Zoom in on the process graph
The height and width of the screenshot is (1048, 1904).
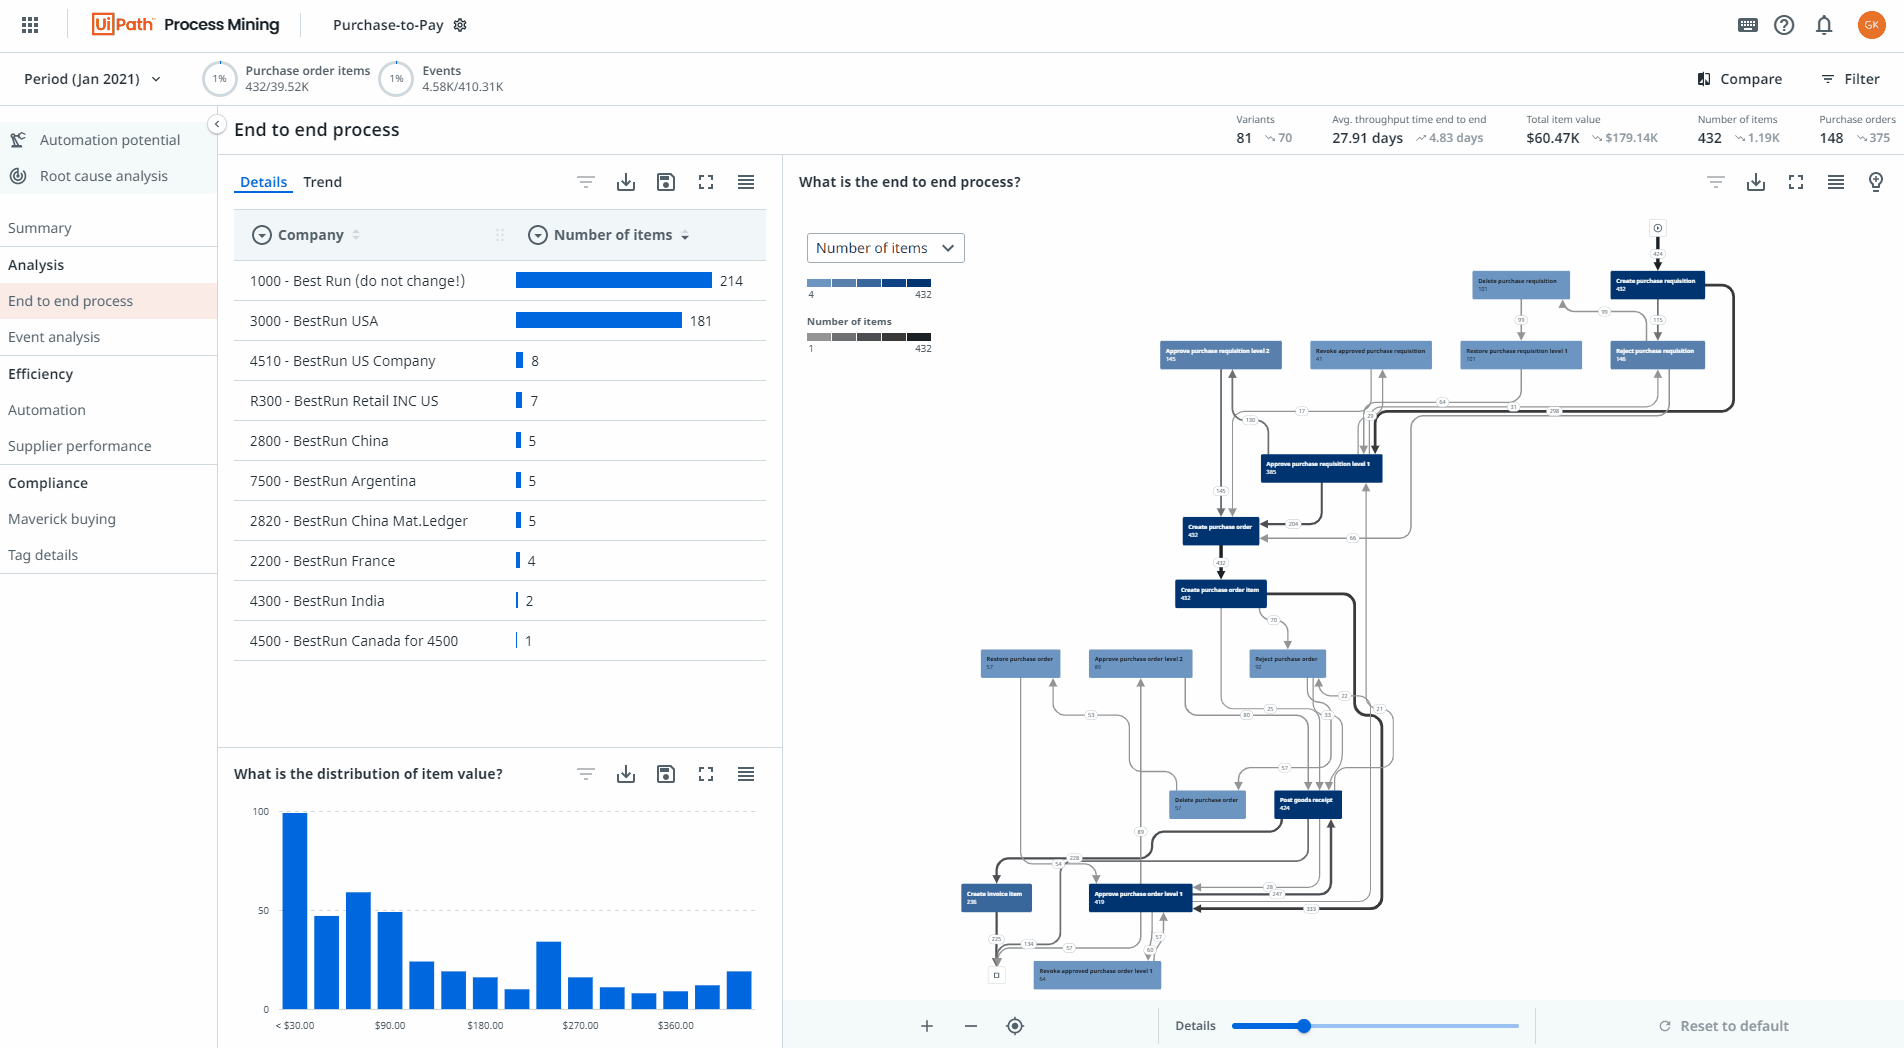point(927,1026)
